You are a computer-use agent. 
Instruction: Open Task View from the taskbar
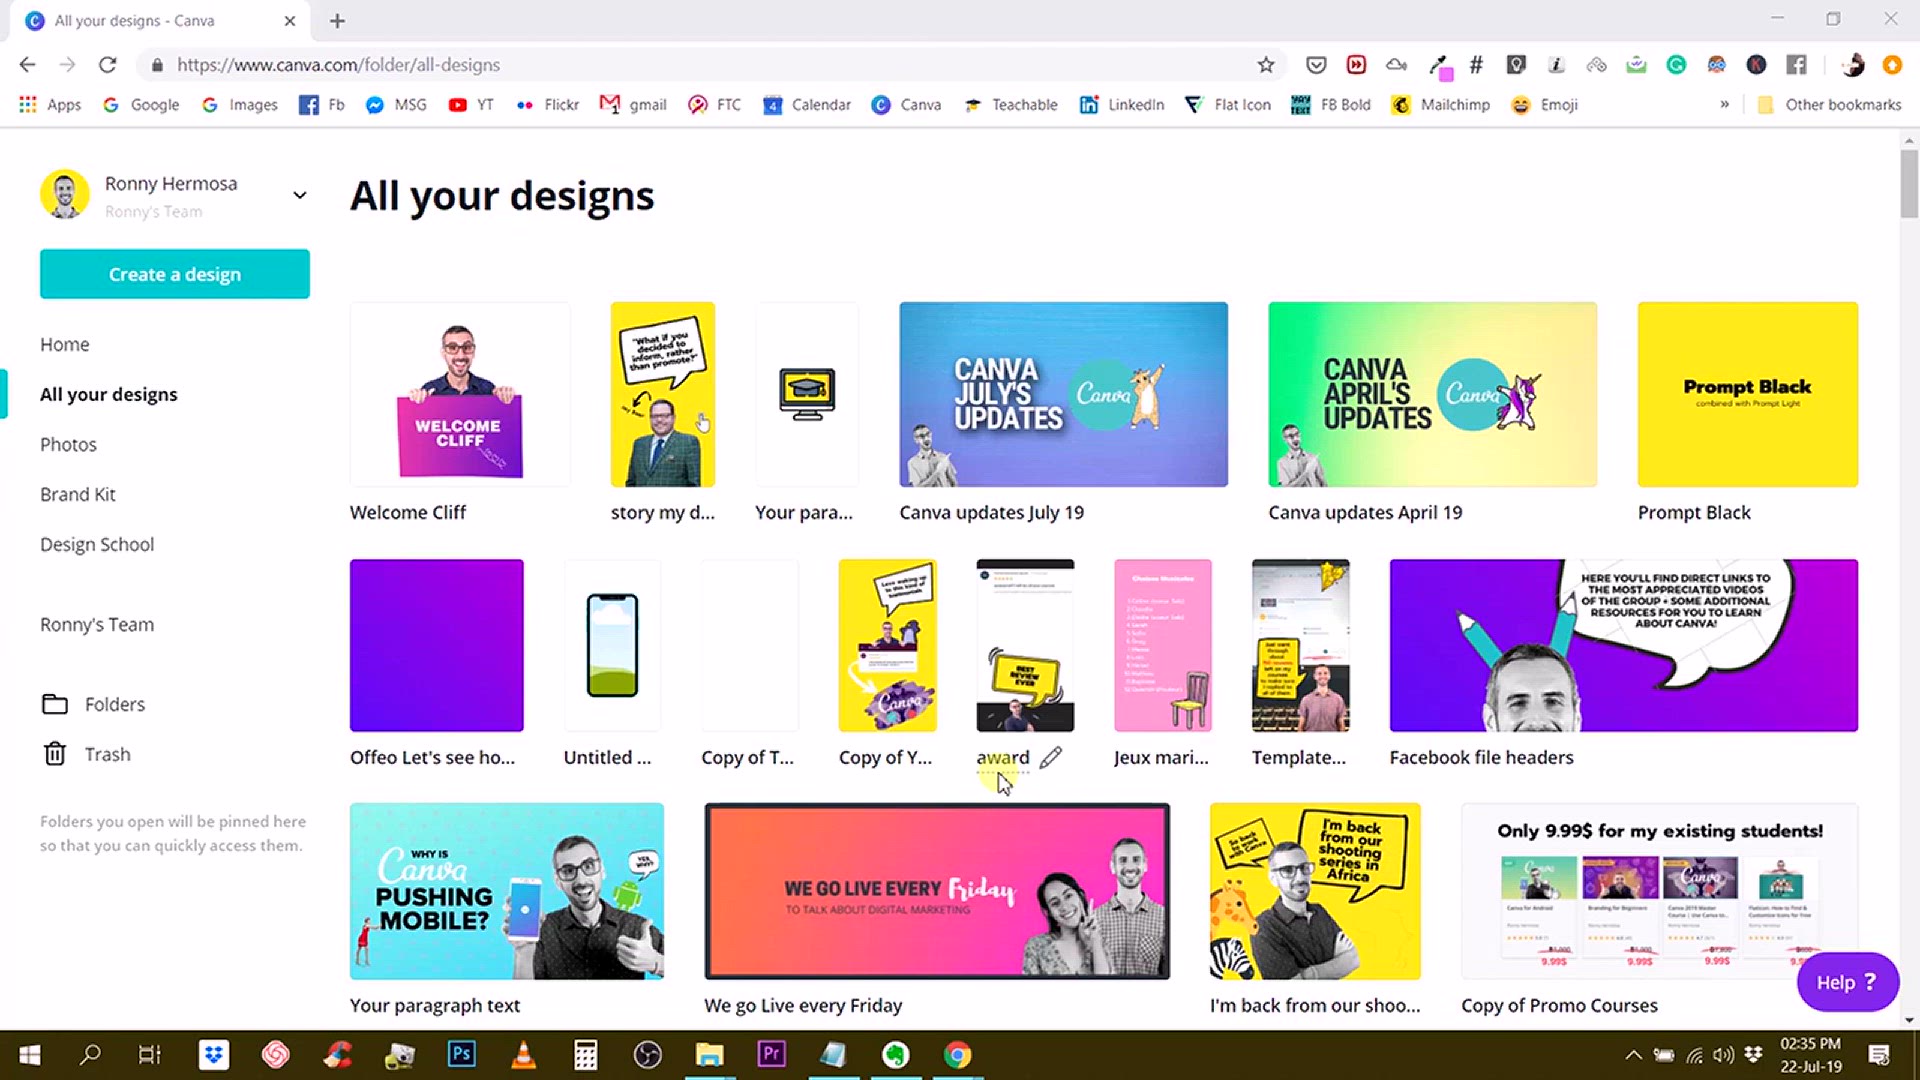tap(149, 1054)
